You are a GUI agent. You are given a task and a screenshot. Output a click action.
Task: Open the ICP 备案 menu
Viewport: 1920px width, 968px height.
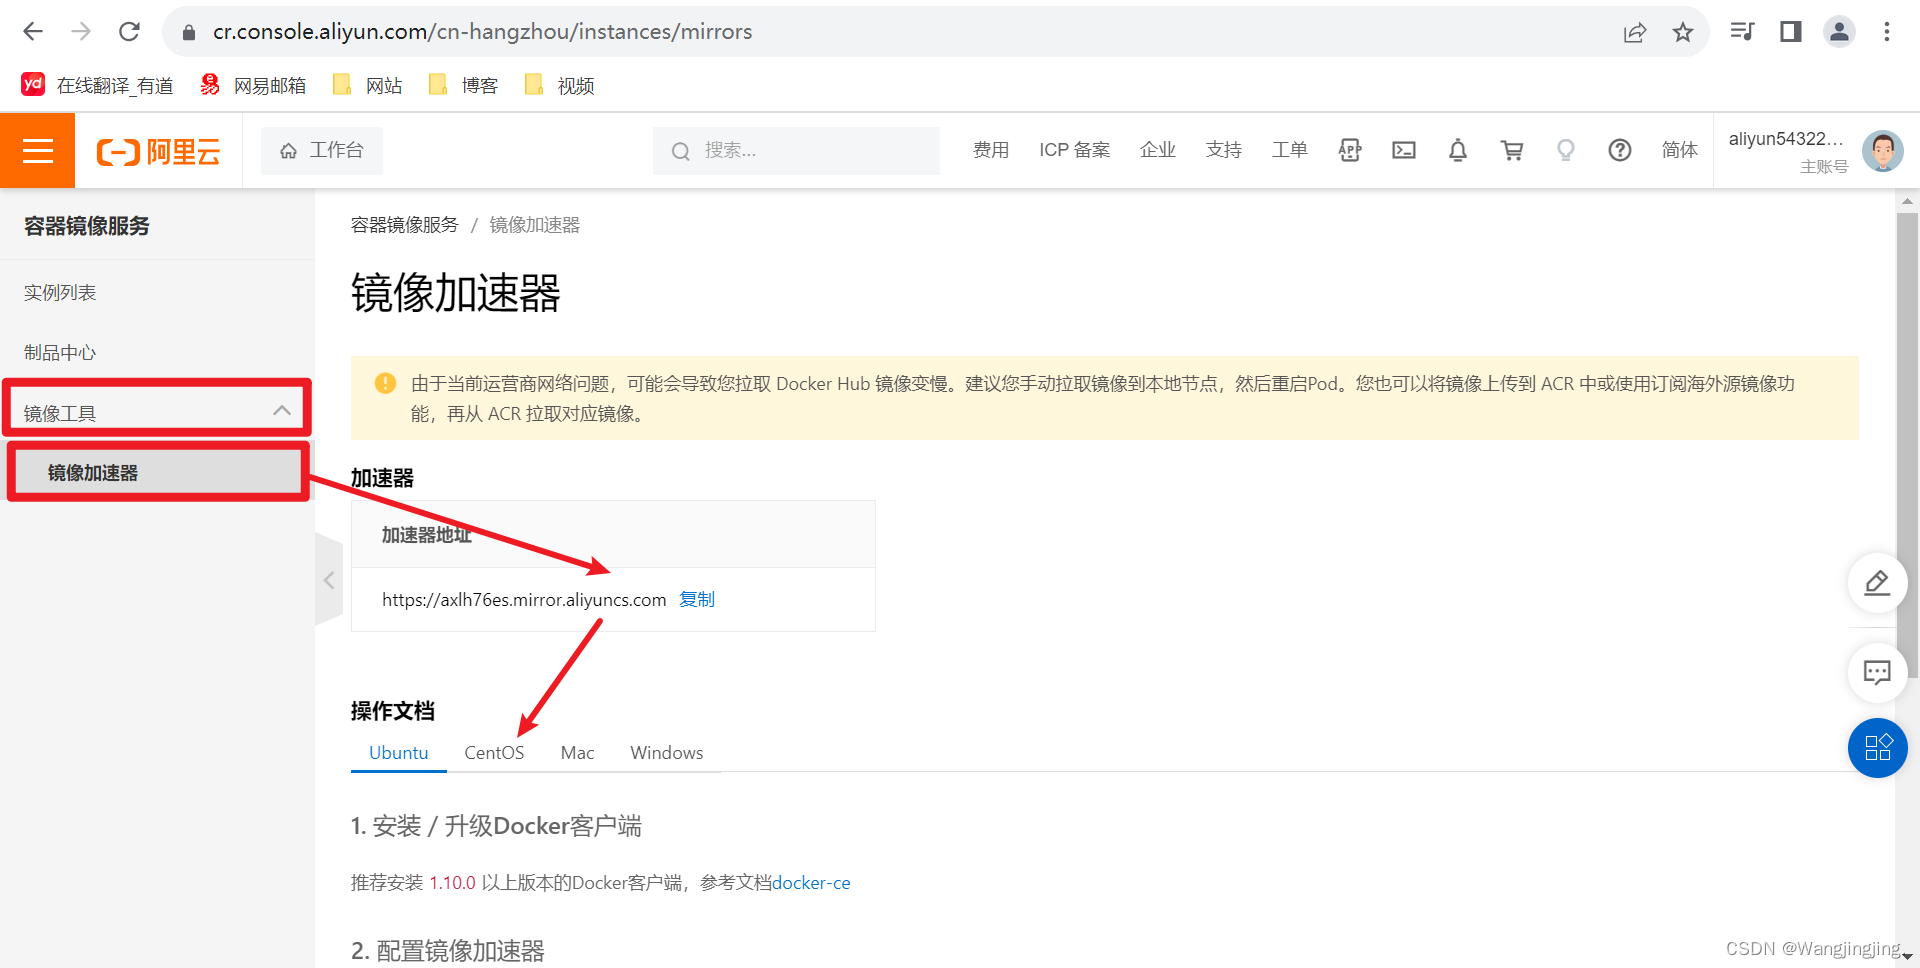point(1074,150)
